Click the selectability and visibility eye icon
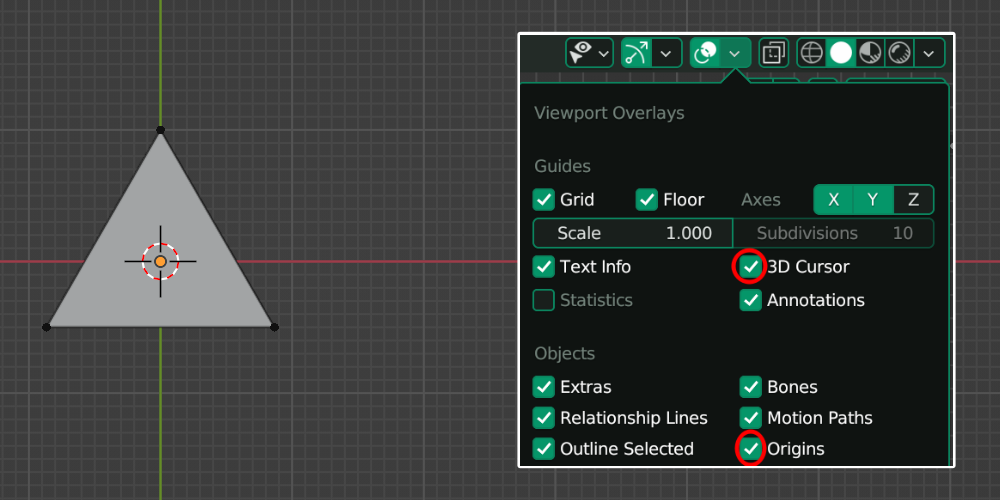1000x500 pixels. (580, 53)
